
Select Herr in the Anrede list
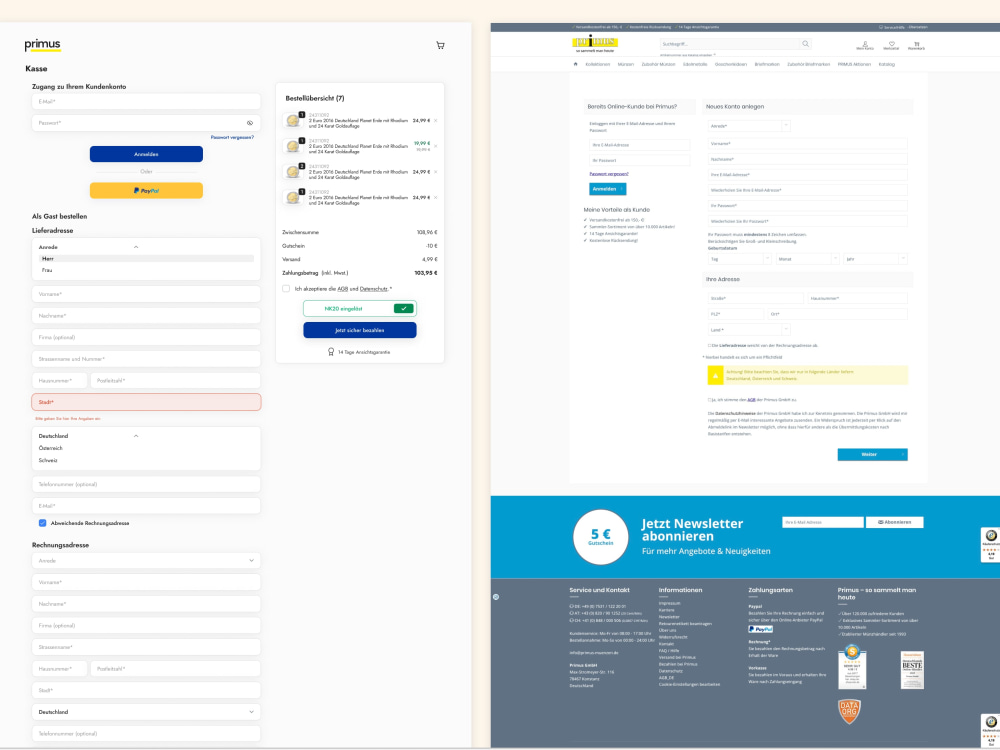click(x=147, y=258)
